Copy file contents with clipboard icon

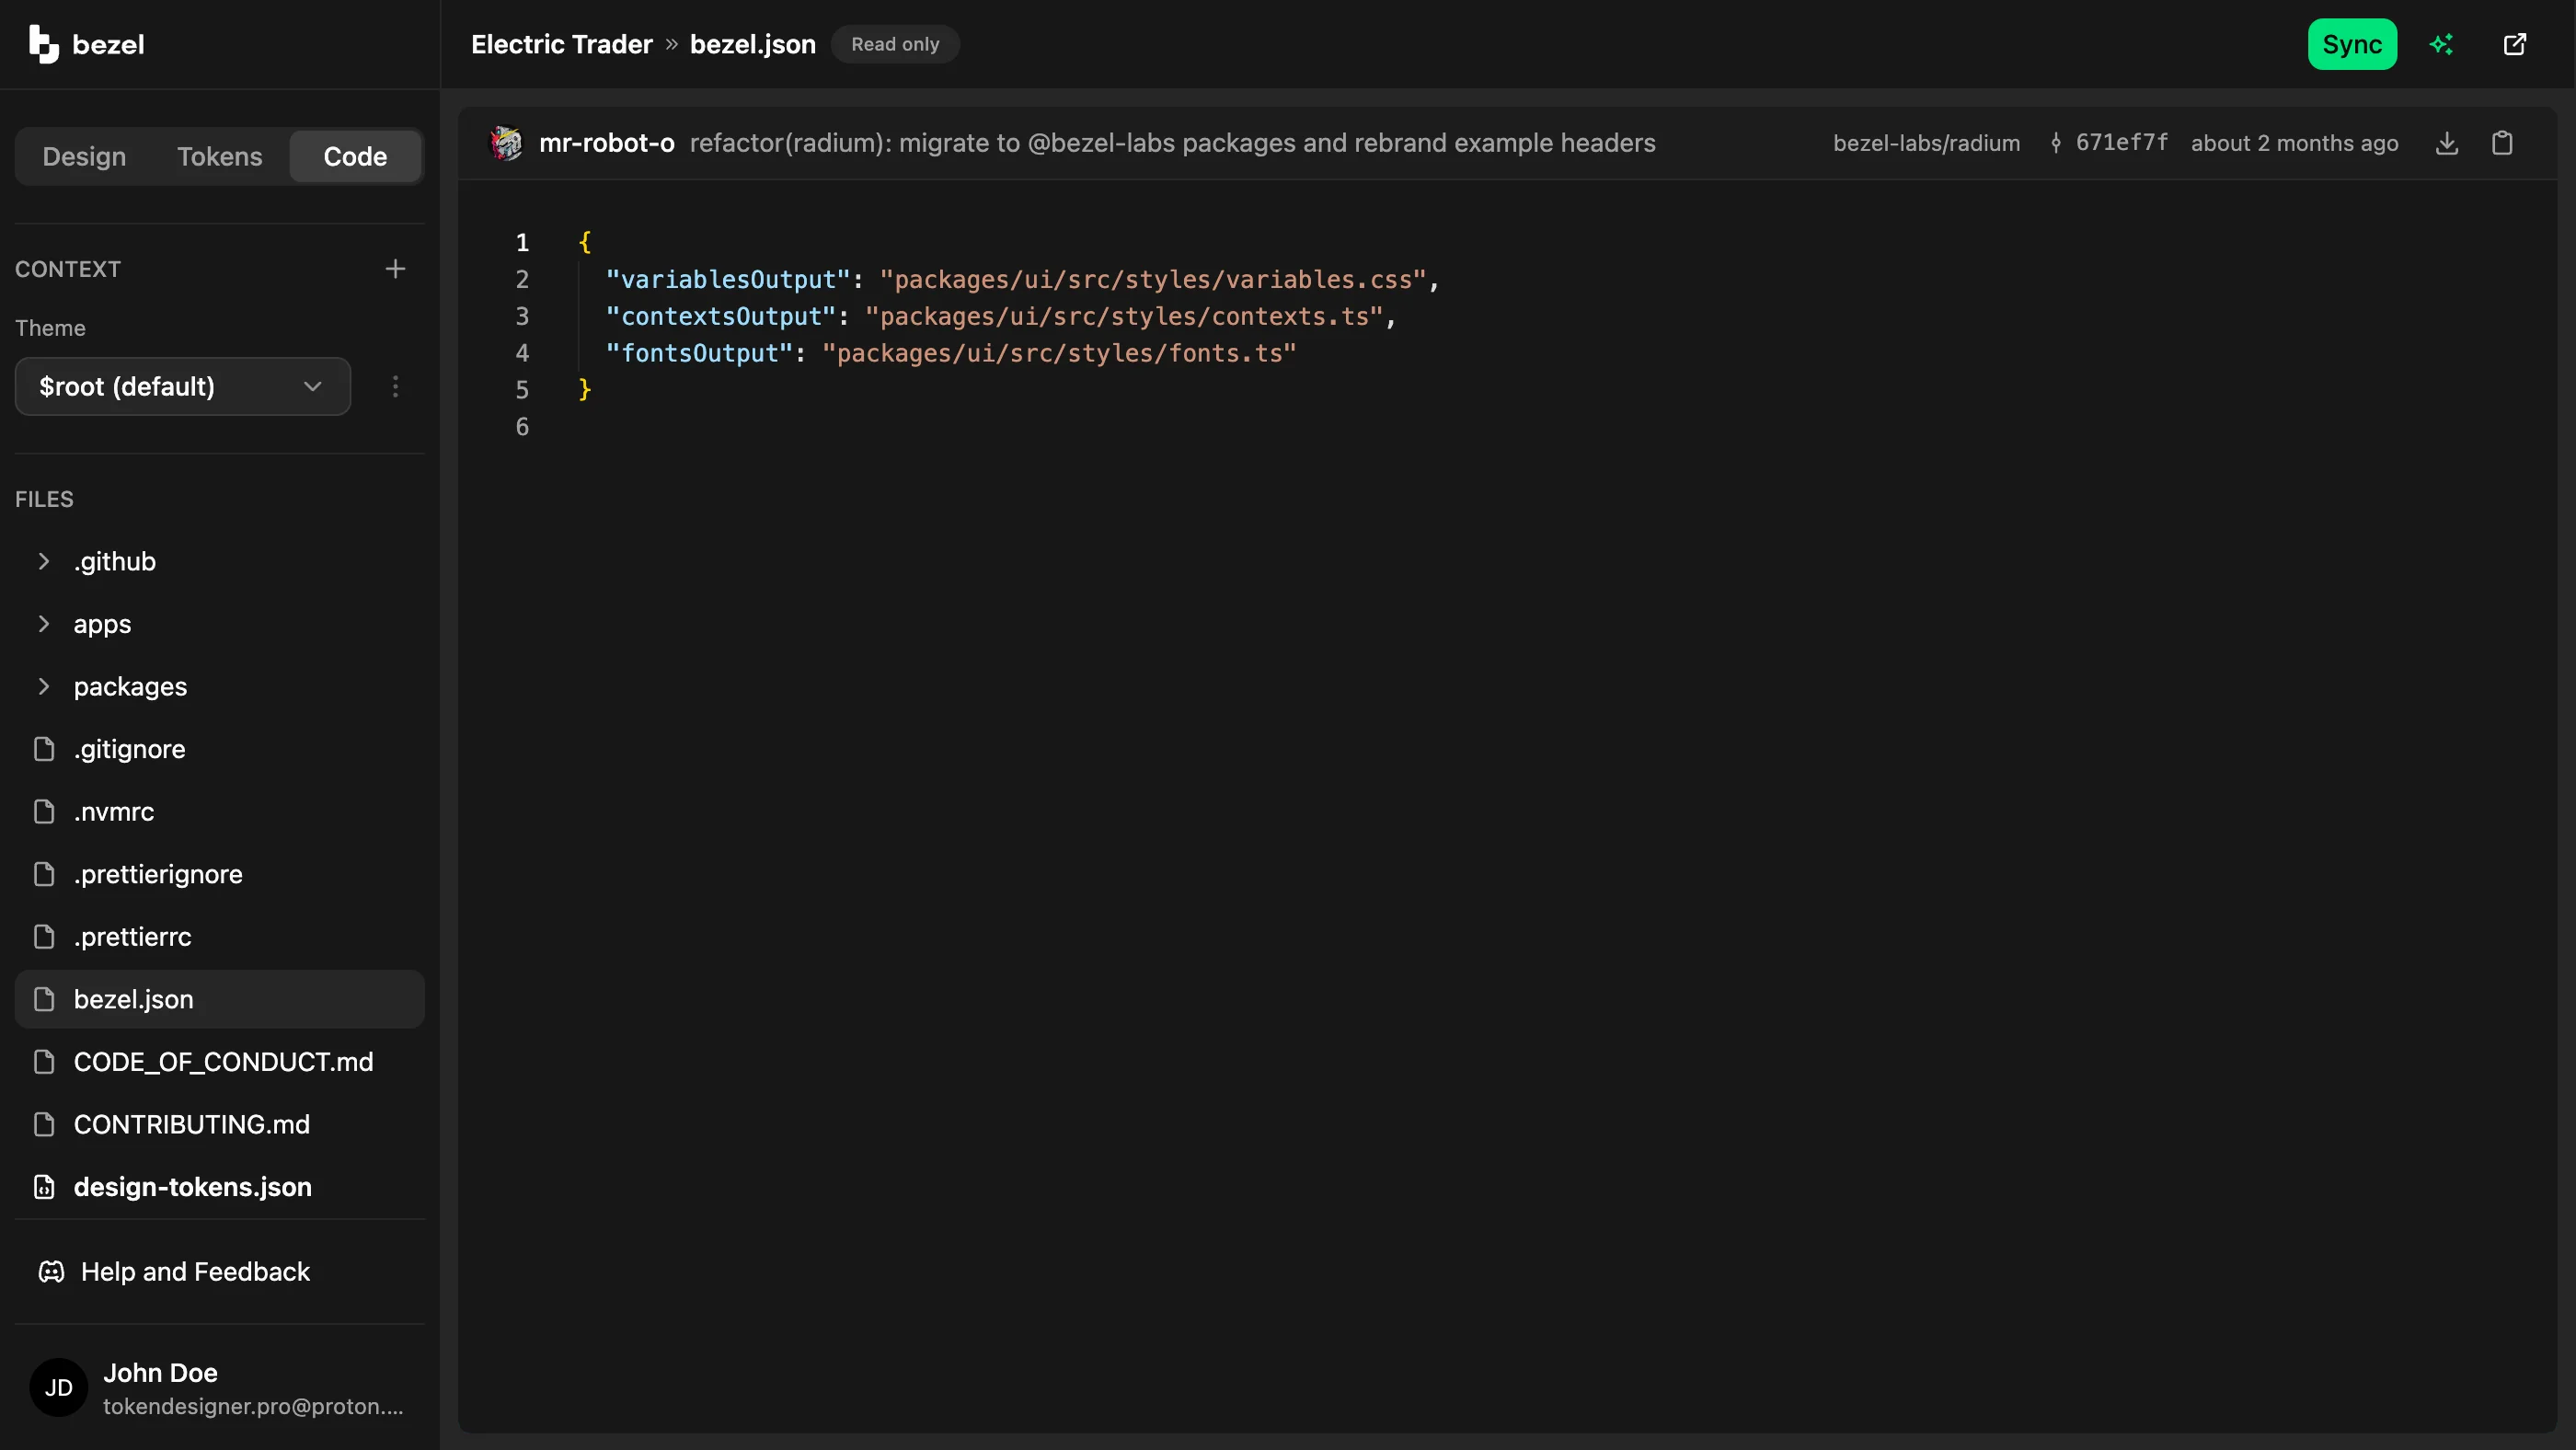point(2502,143)
